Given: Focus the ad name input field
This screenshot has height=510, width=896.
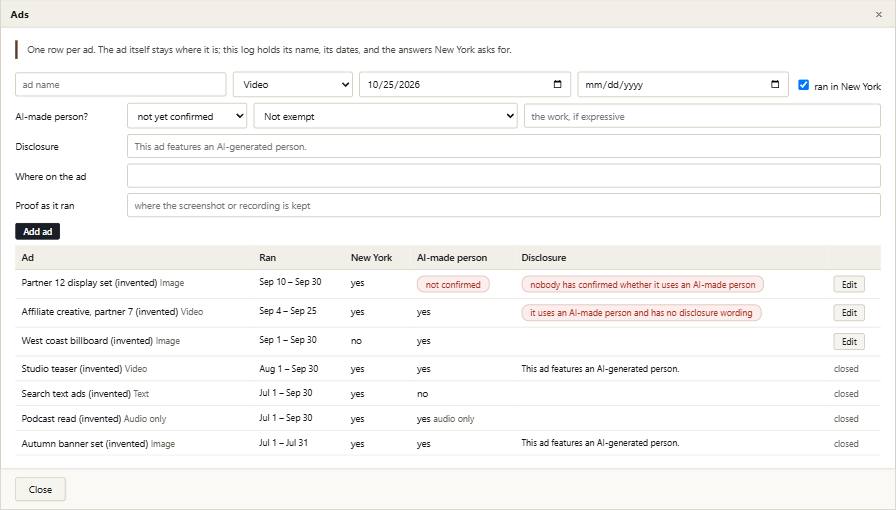Looking at the screenshot, I should pos(121,85).
